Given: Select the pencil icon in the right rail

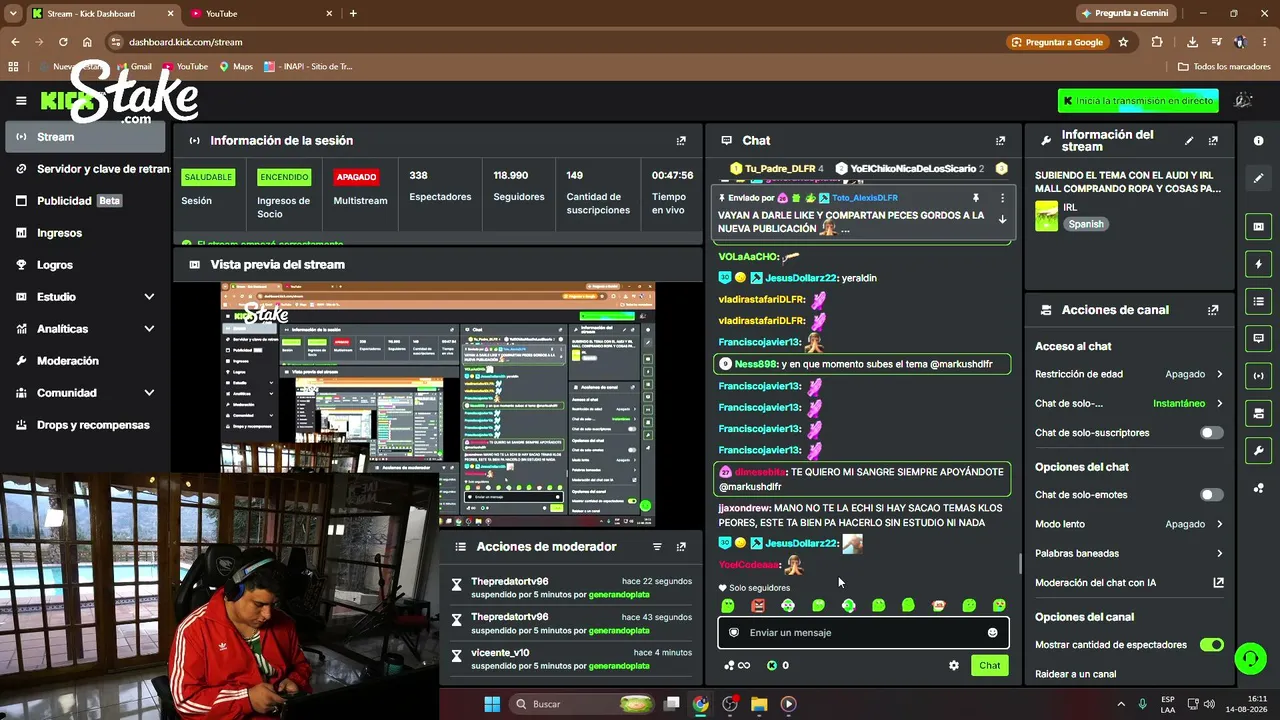Looking at the screenshot, I should coord(1258,178).
